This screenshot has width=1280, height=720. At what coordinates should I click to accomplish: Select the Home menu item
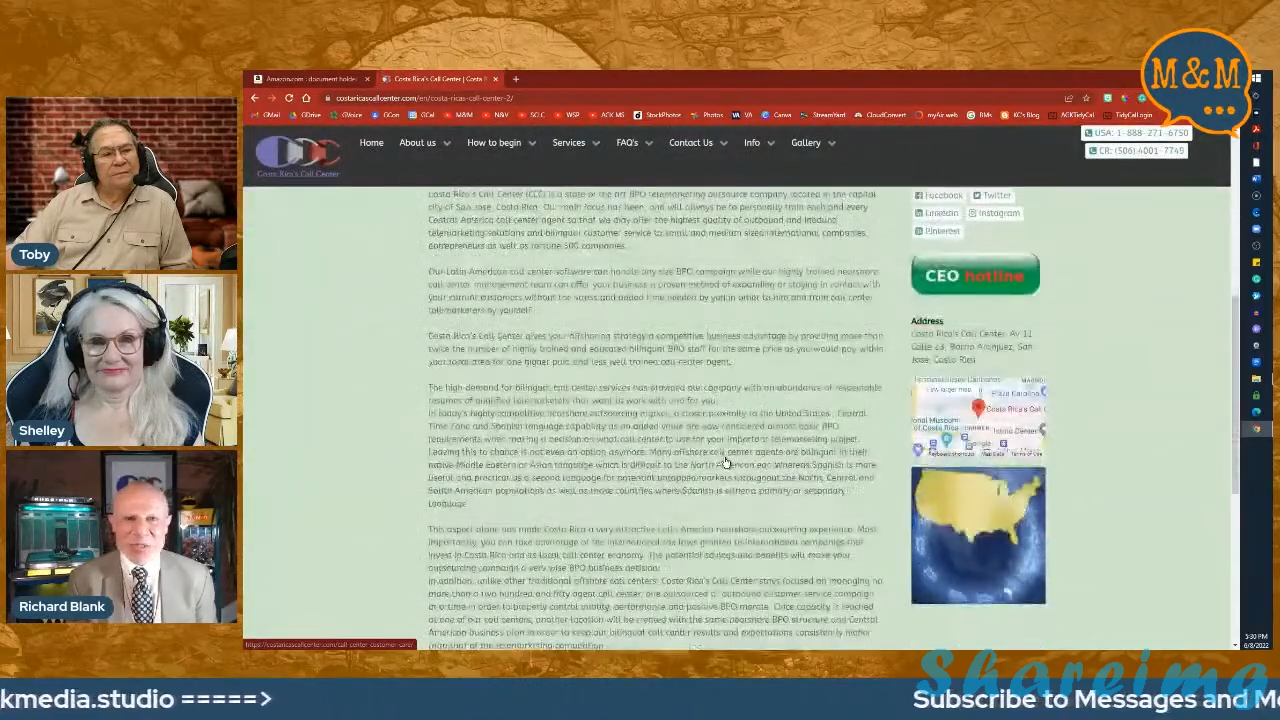371,143
